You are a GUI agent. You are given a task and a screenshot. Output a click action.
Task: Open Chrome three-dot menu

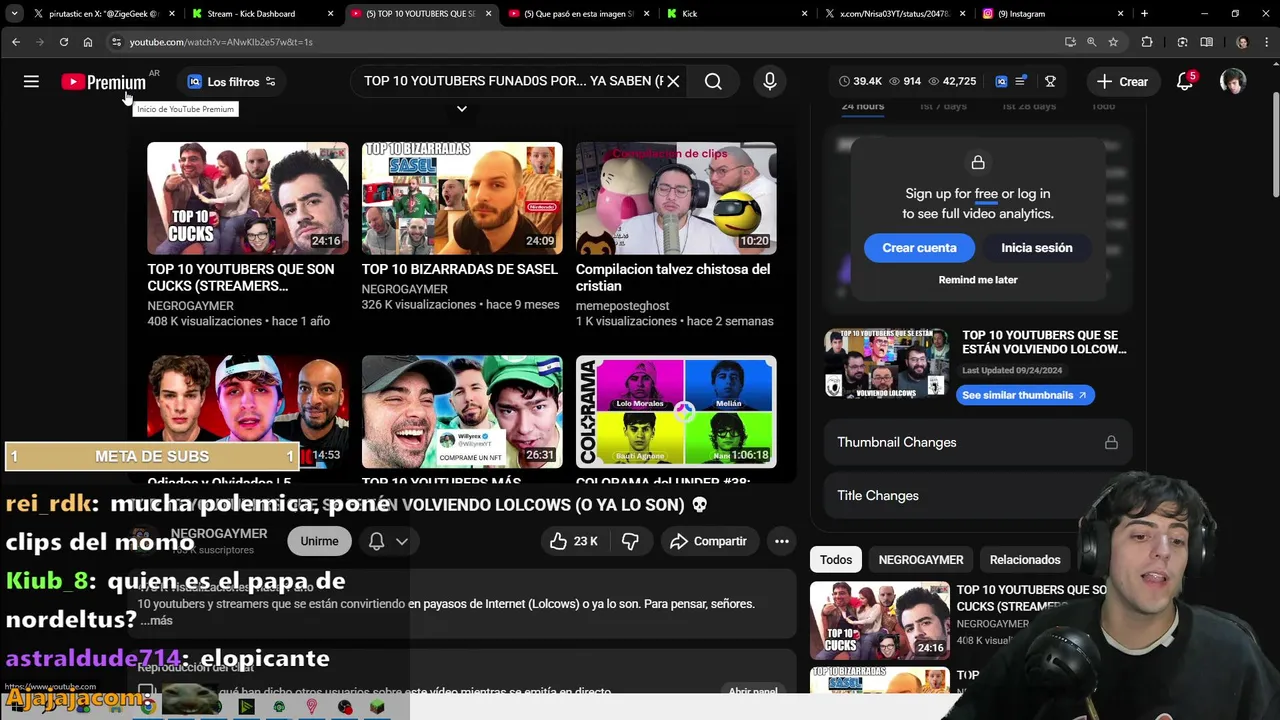tap(1266, 42)
